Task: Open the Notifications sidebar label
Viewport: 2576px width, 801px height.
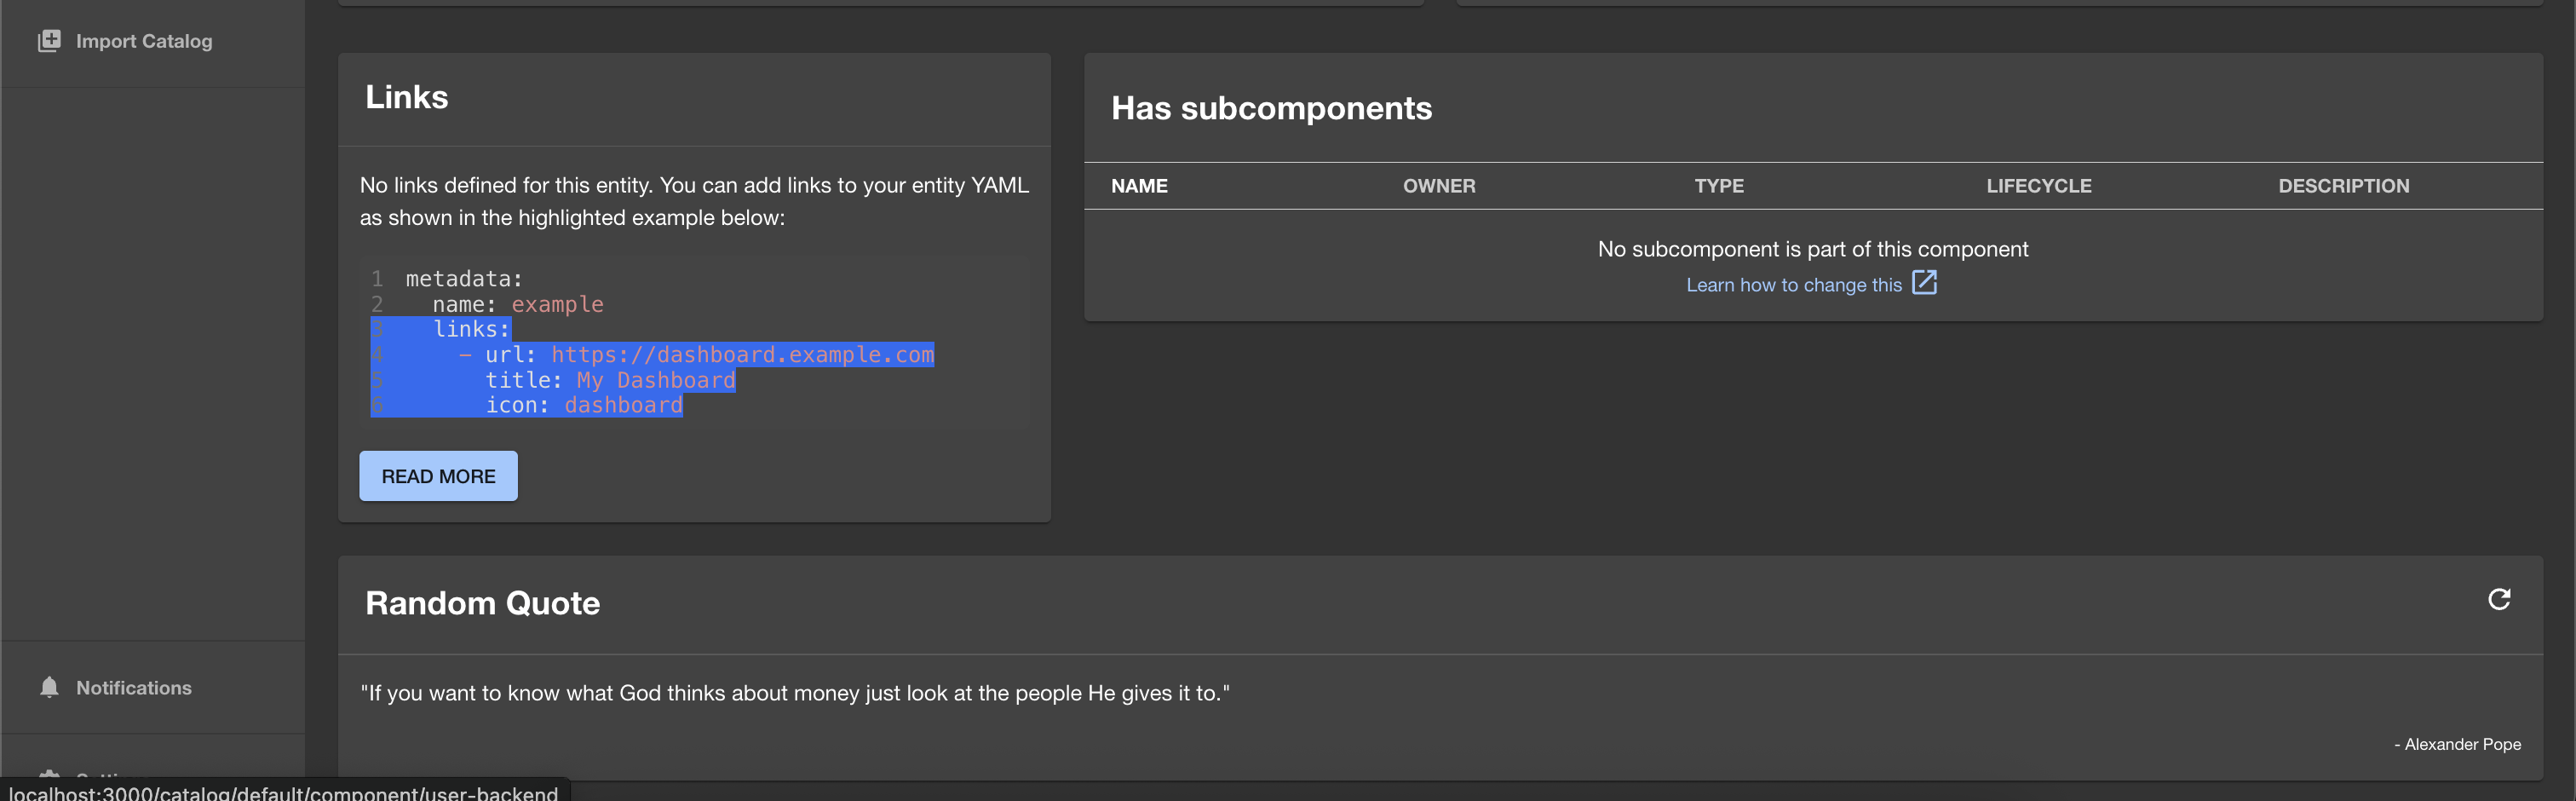Action: point(134,688)
